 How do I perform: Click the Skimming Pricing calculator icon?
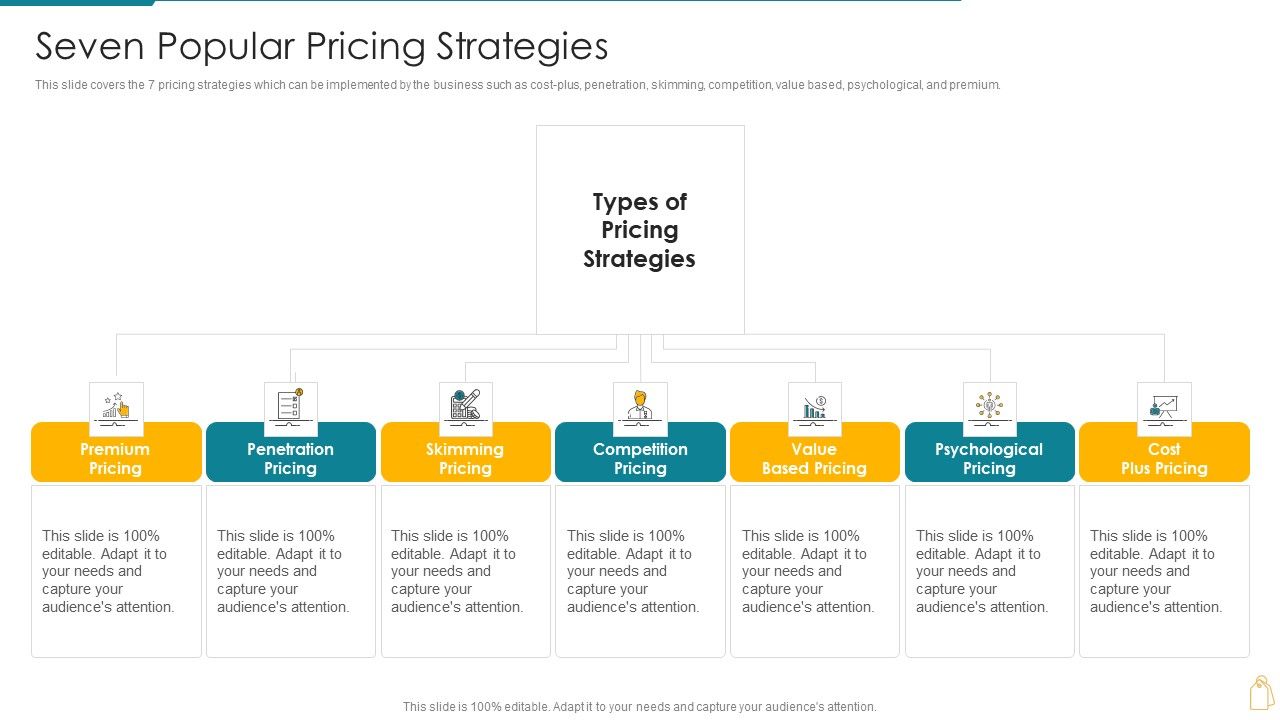tap(465, 407)
